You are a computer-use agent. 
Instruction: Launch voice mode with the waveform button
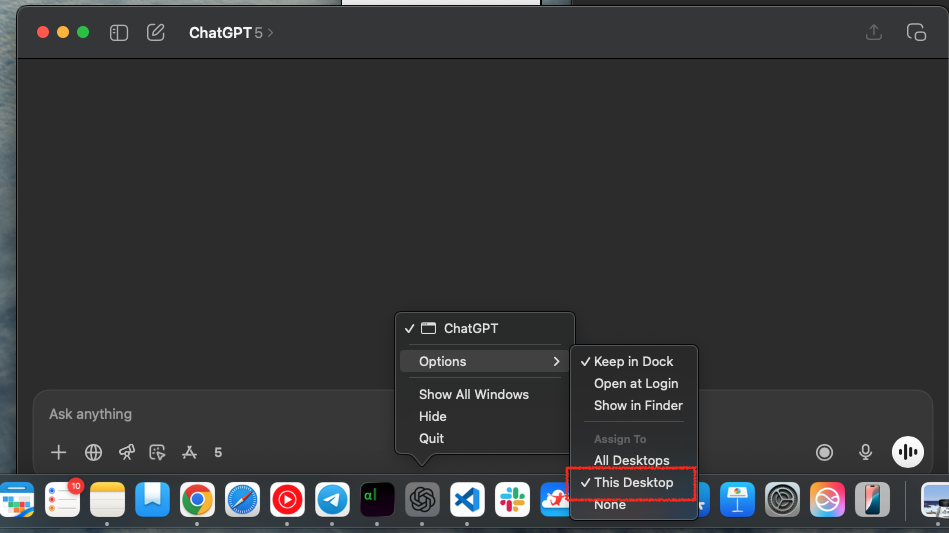[908, 452]
